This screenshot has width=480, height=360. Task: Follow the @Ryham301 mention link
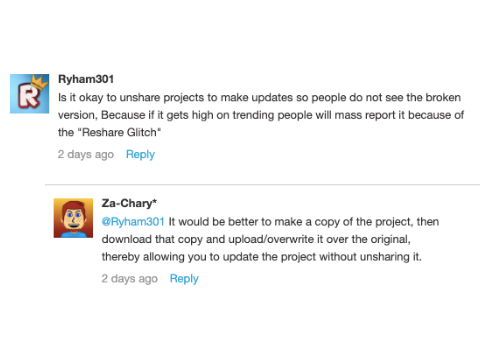pos(133,222)
